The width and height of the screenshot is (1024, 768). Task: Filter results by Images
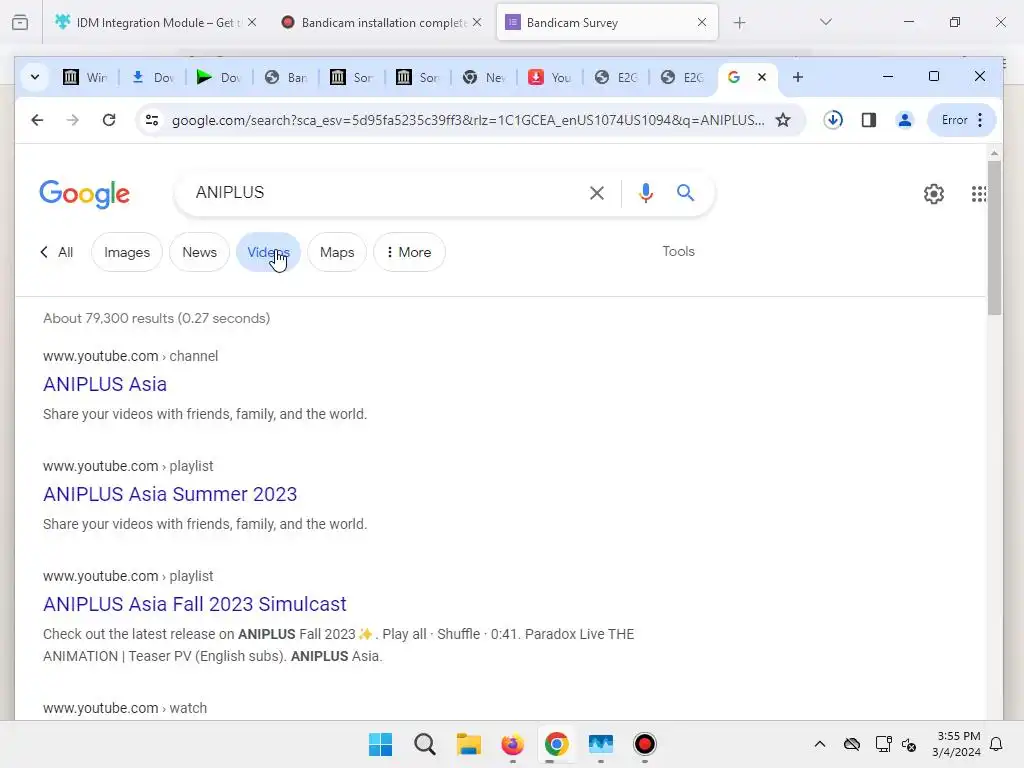[x=127, y=252]
